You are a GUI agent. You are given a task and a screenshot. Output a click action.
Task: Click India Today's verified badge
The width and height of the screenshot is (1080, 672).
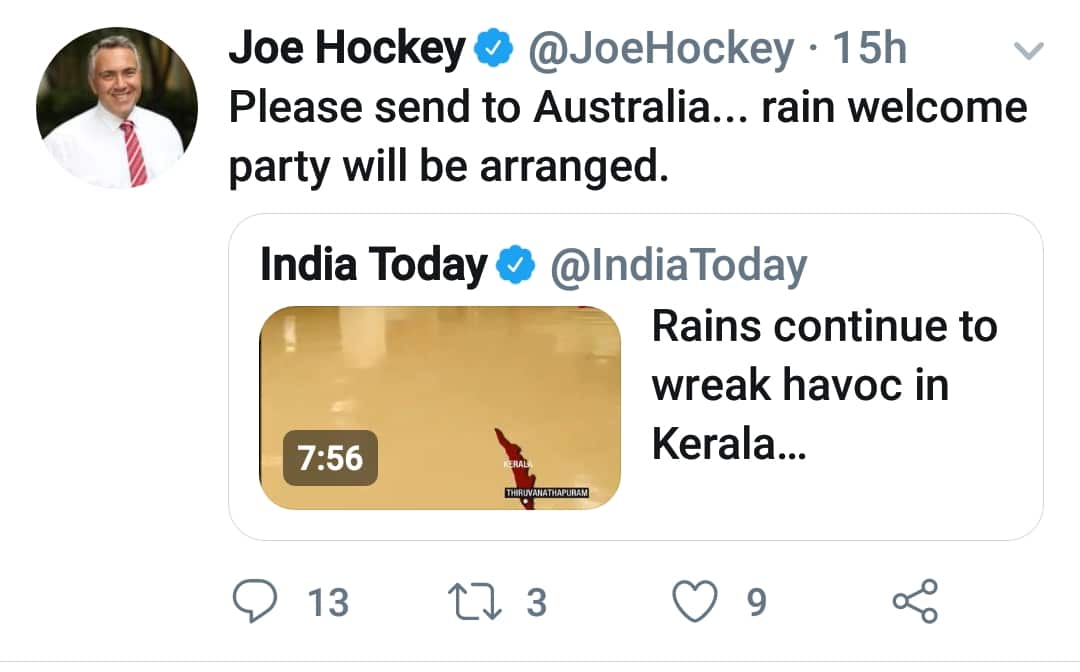[x=513, y=265]
